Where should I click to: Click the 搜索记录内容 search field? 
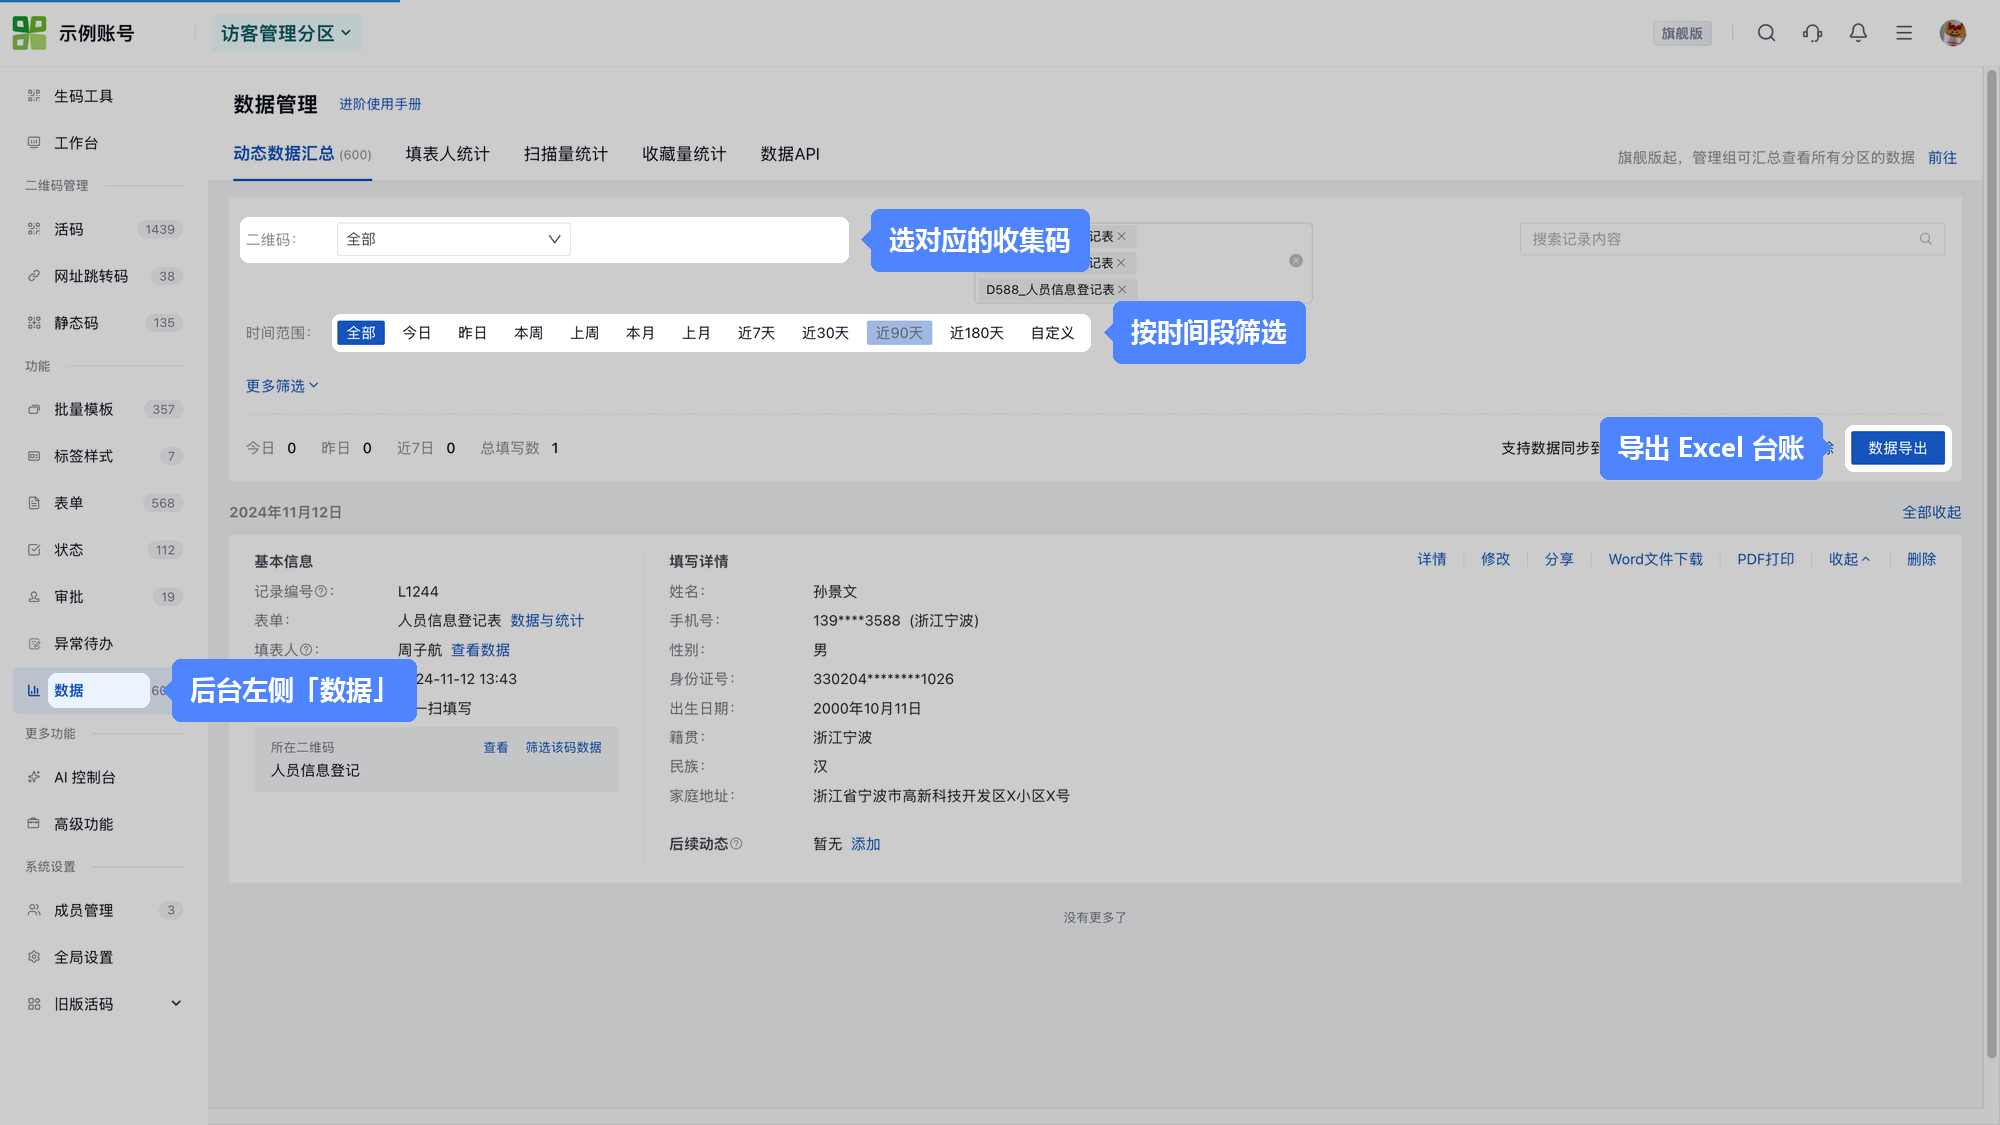(x=1732, y=239)
